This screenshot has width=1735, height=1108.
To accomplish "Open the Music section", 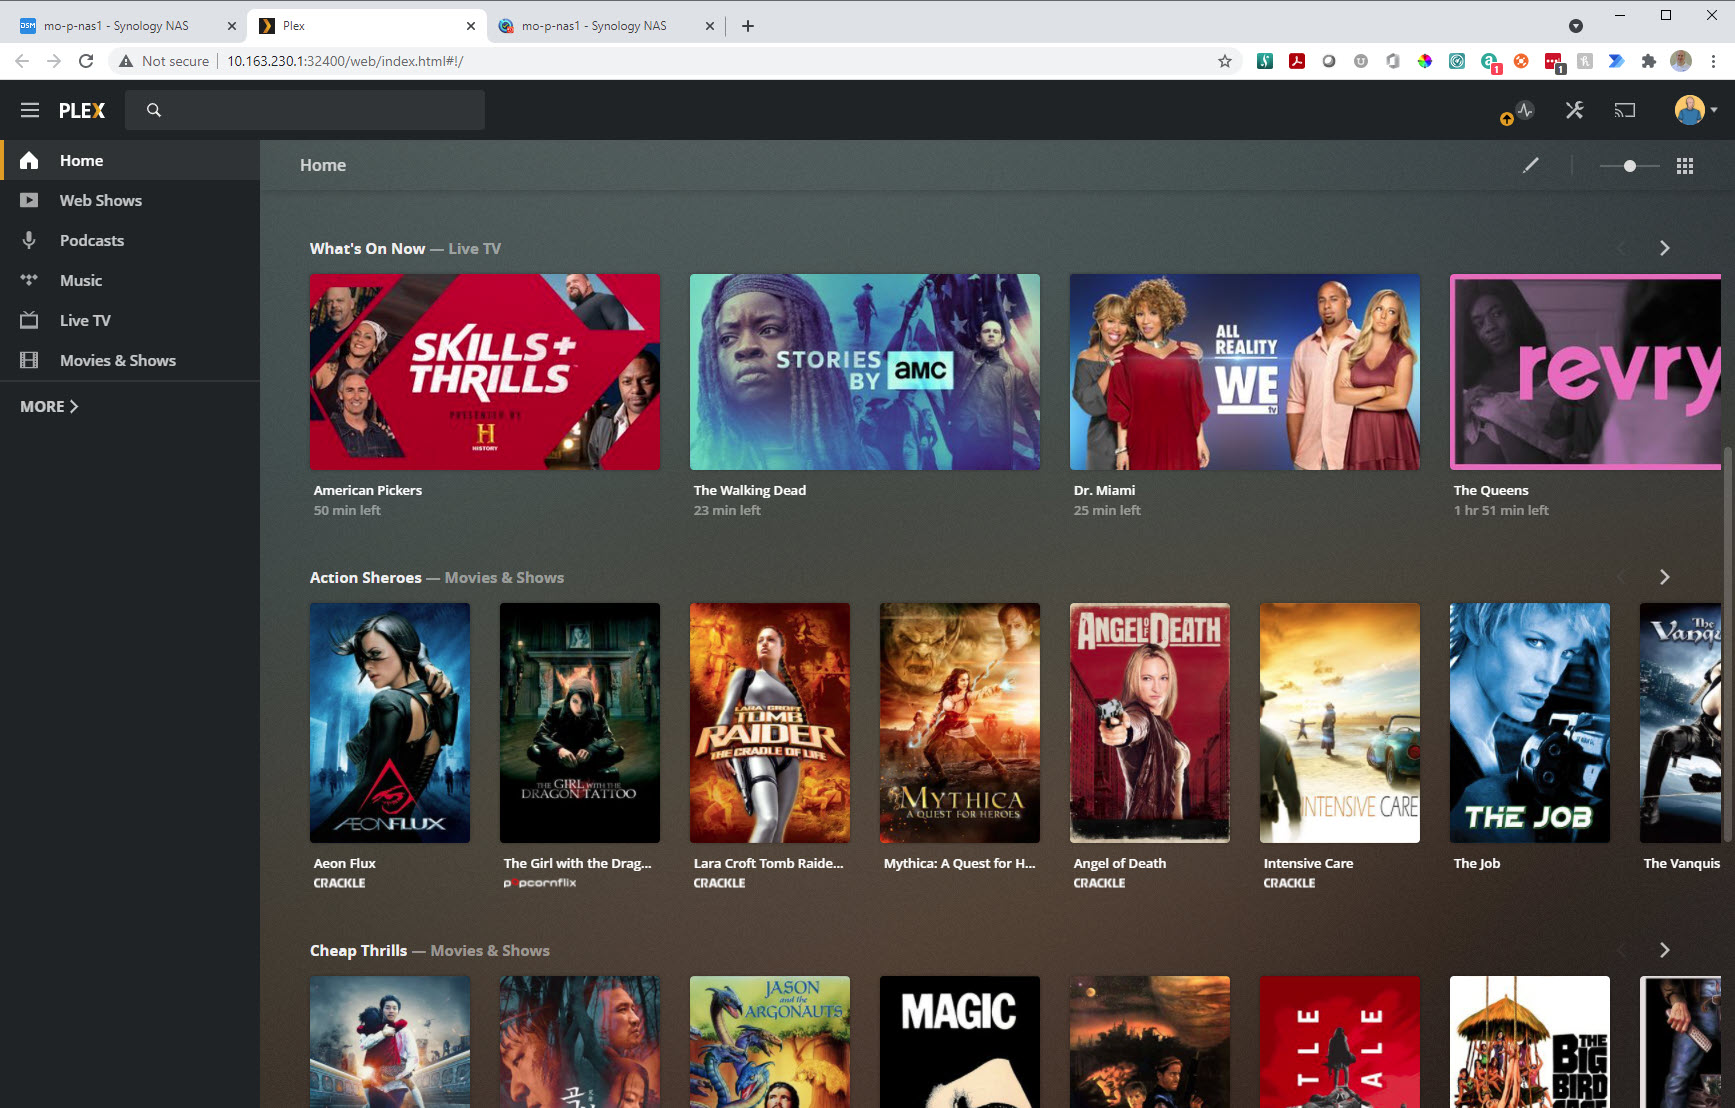I will [x=80, y=280].
